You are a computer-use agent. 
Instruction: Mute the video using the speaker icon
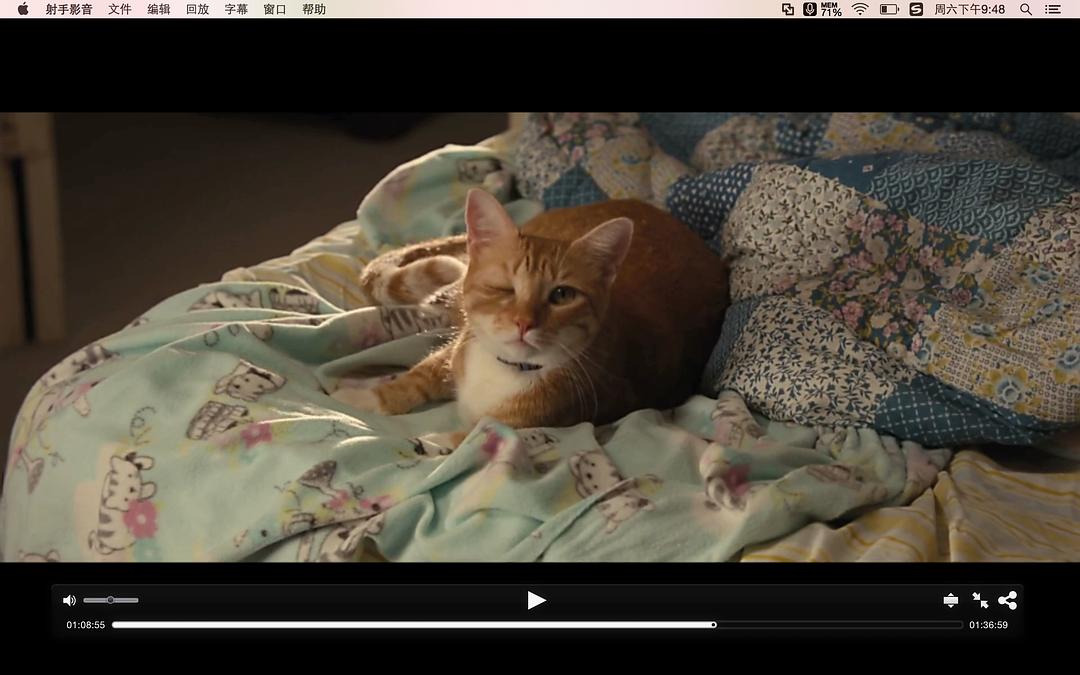pos(69,600)
